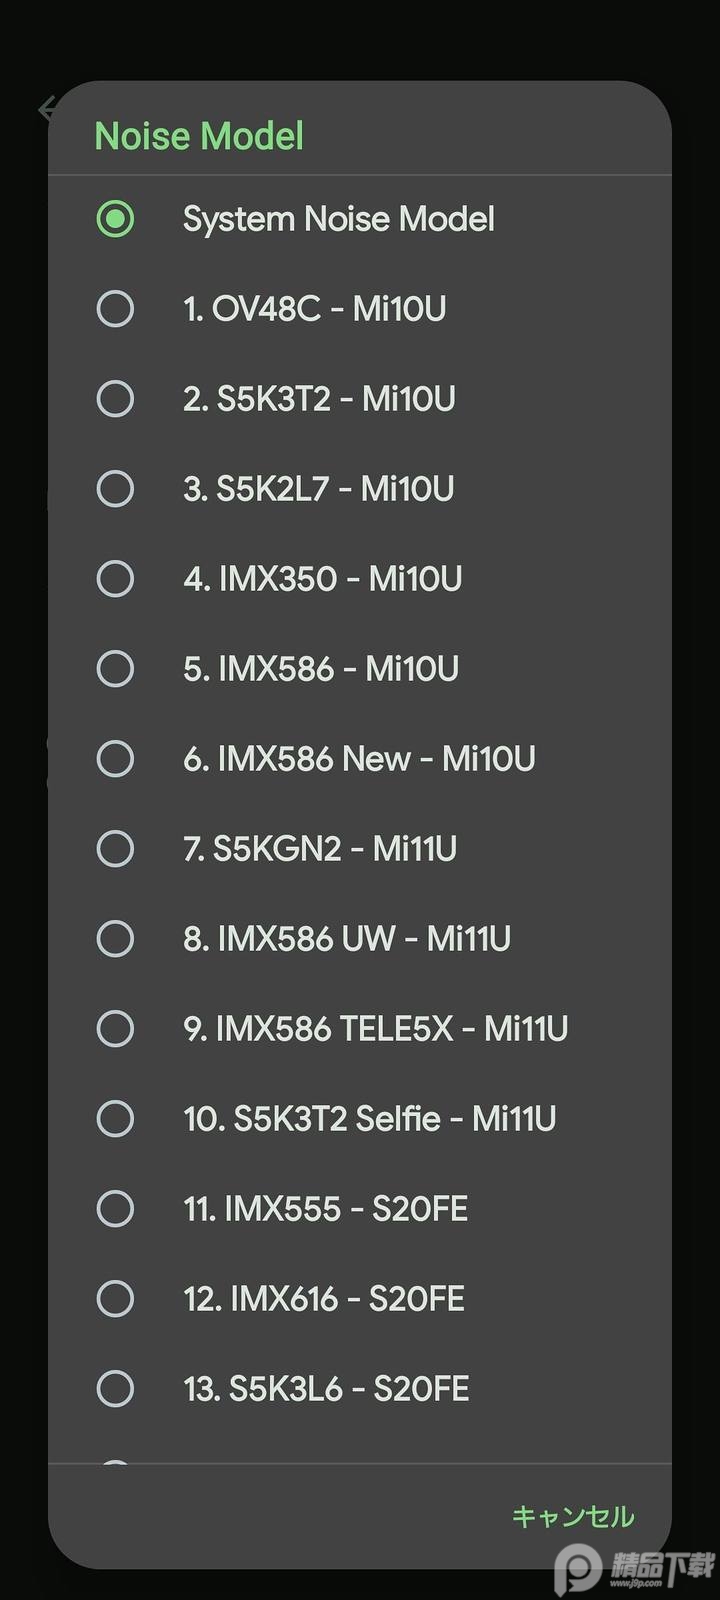Image resolution: width=720 pixels, height=1600 pixels.
Task: Choose the OV48C - Mi10U option
Action: tap(115, 309)
